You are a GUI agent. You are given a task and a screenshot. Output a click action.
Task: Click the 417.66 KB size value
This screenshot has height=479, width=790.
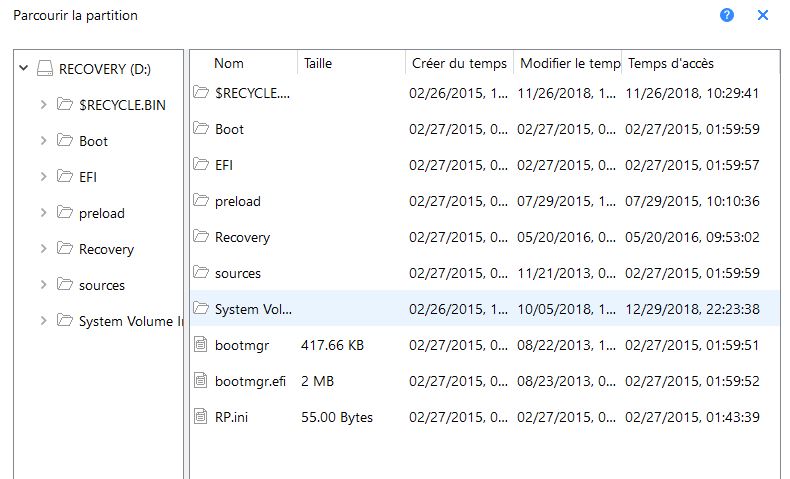333,346
